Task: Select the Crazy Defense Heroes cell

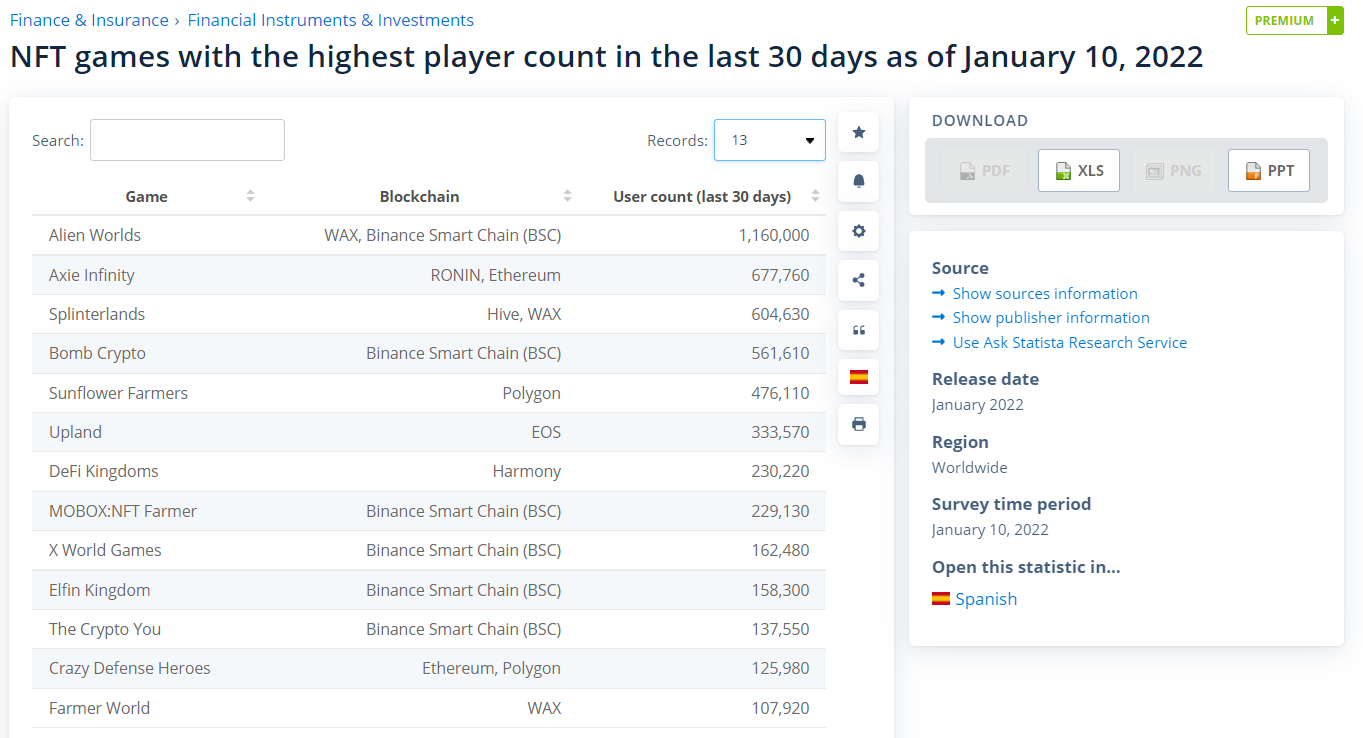Action: (x=130, y=668)
